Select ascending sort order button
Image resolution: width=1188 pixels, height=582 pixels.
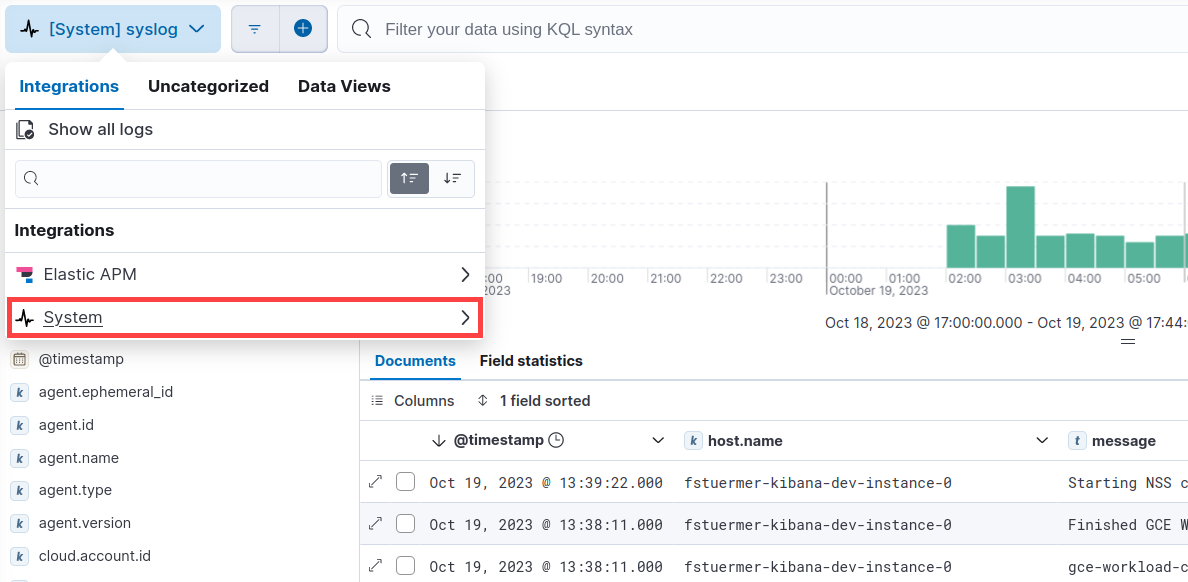click(409, 178)
